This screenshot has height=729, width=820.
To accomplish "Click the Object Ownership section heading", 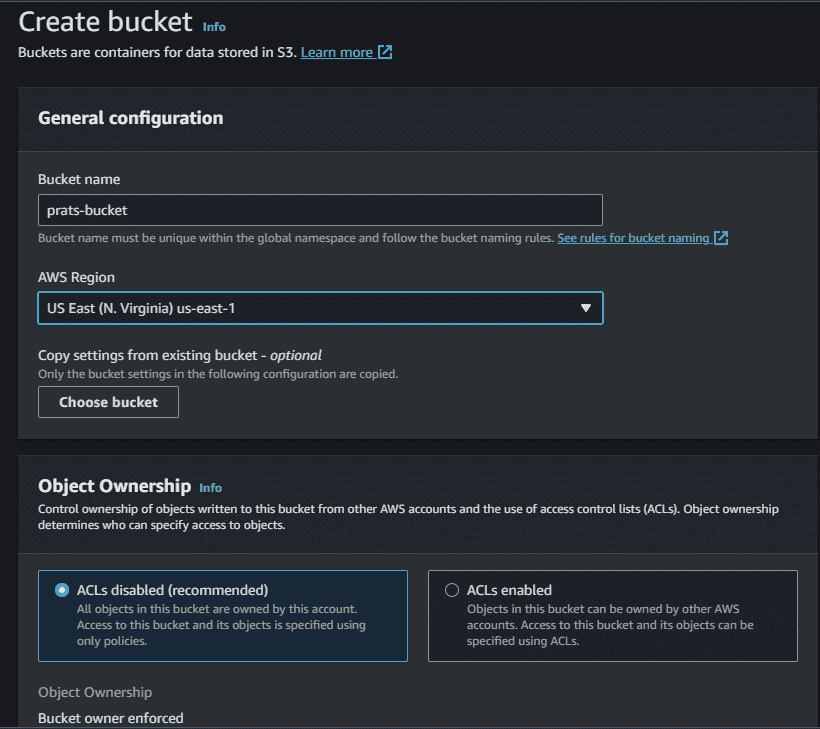I will pyautogui.click(x=114, y=486).
